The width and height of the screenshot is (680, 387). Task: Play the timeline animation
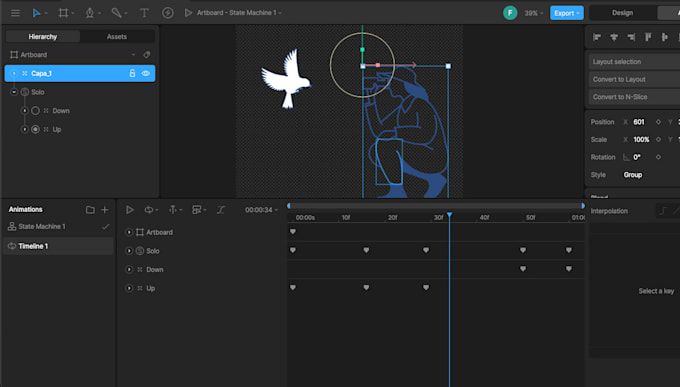[x=129, y=210]
